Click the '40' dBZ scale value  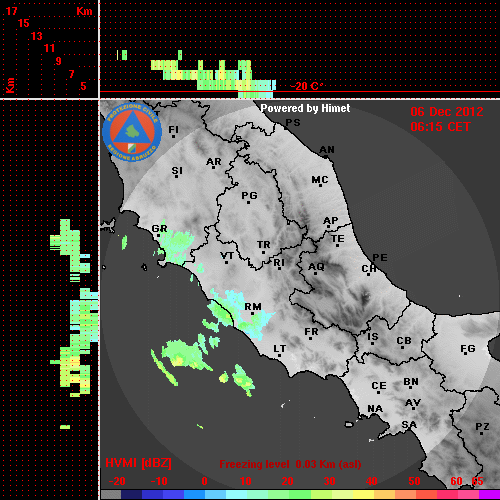(x=371, y=481)
